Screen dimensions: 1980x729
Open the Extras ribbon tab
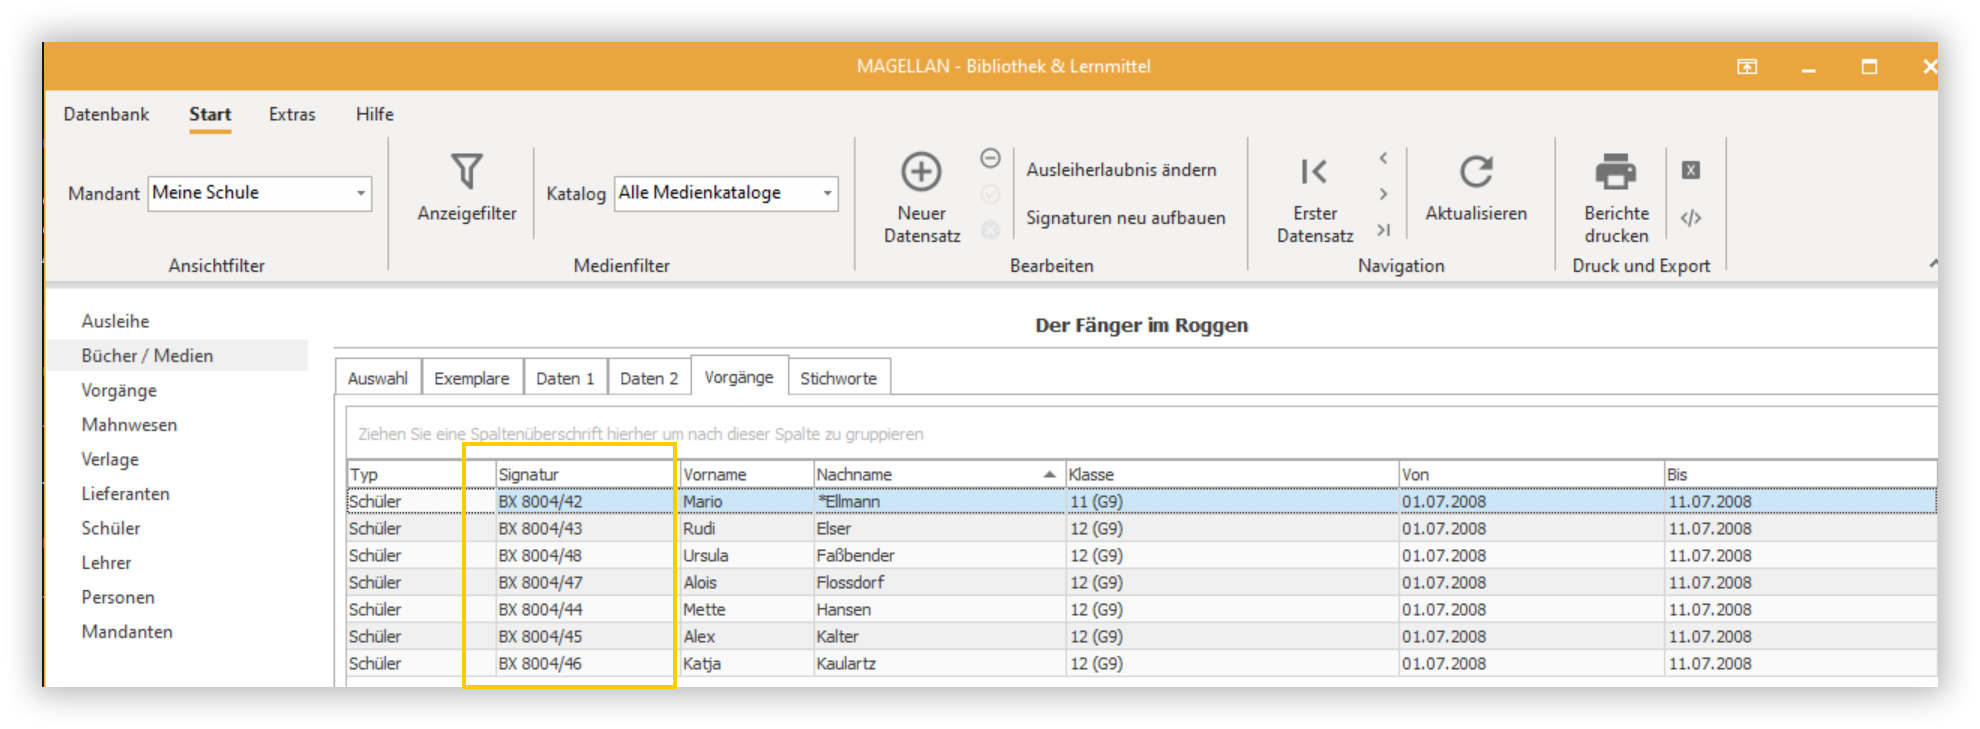coord(292,114)
